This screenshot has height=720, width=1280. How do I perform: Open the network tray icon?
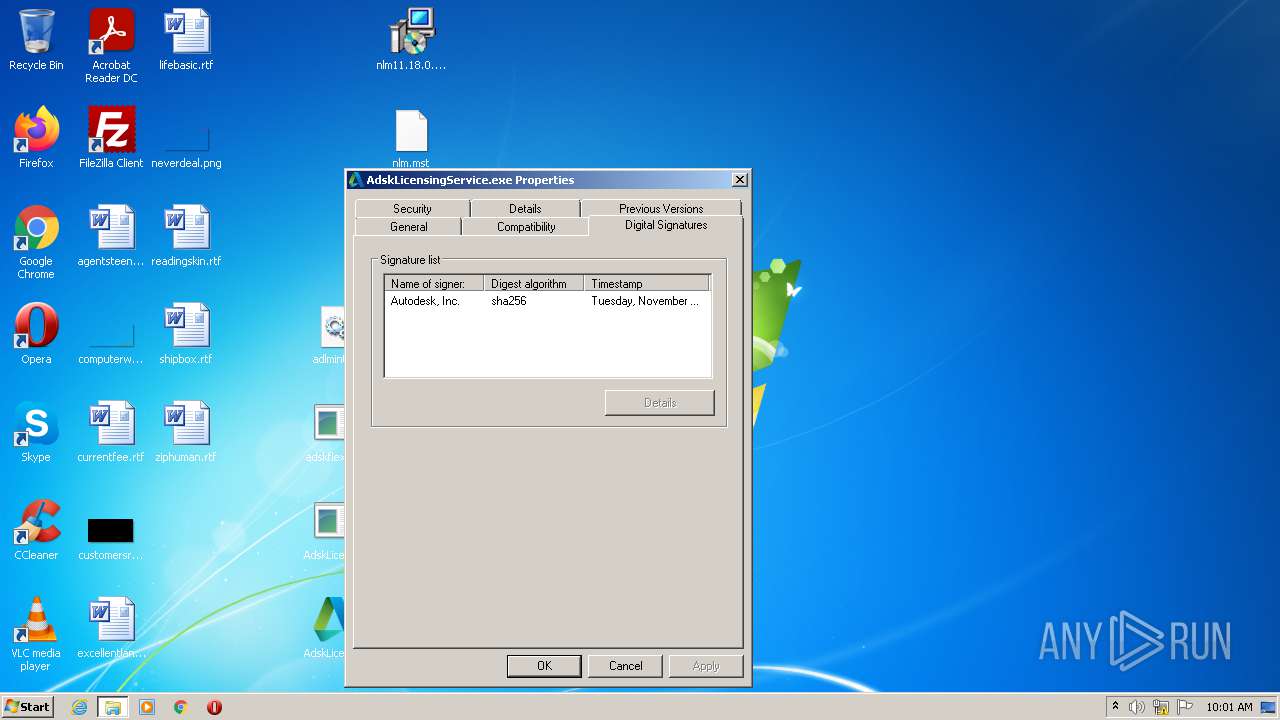pyautogui.click(x=1161, y=707)
